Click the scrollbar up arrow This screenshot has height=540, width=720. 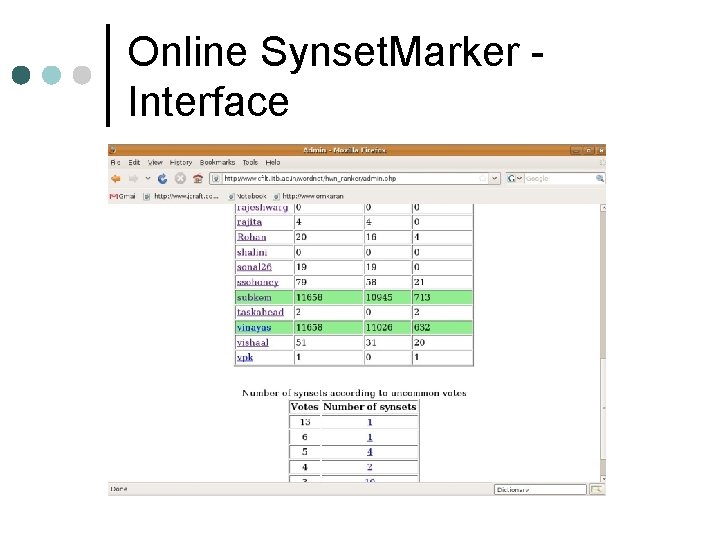603,208
